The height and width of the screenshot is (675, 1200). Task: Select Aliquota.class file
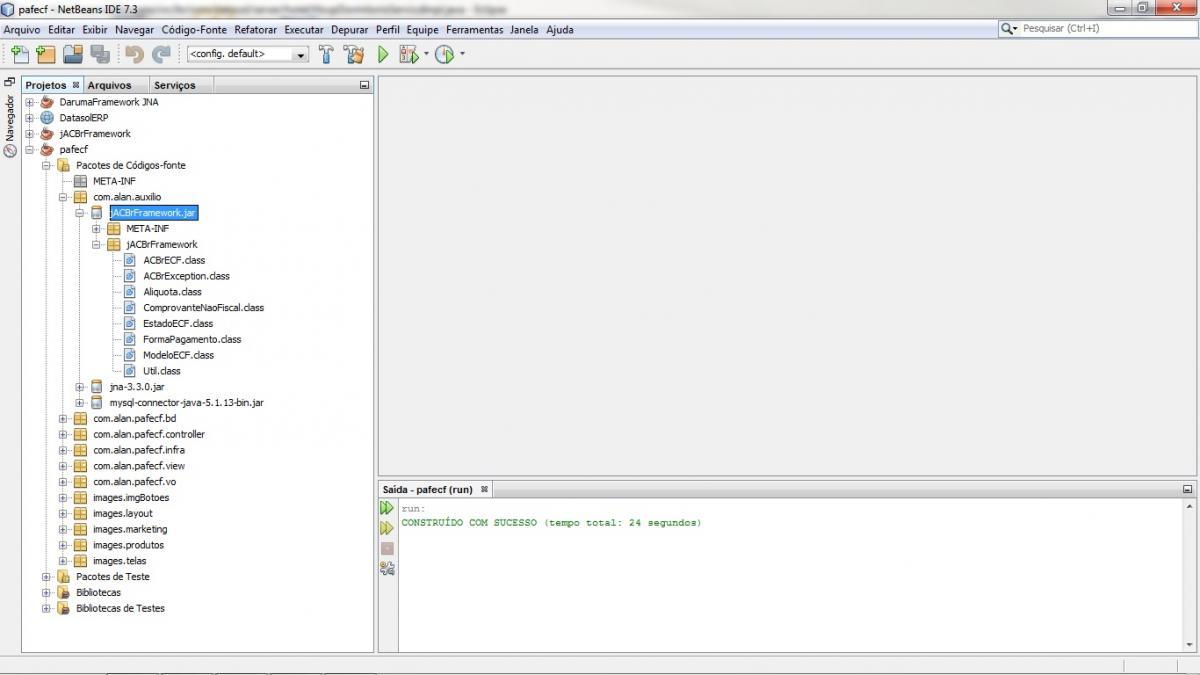pos(172,292)
